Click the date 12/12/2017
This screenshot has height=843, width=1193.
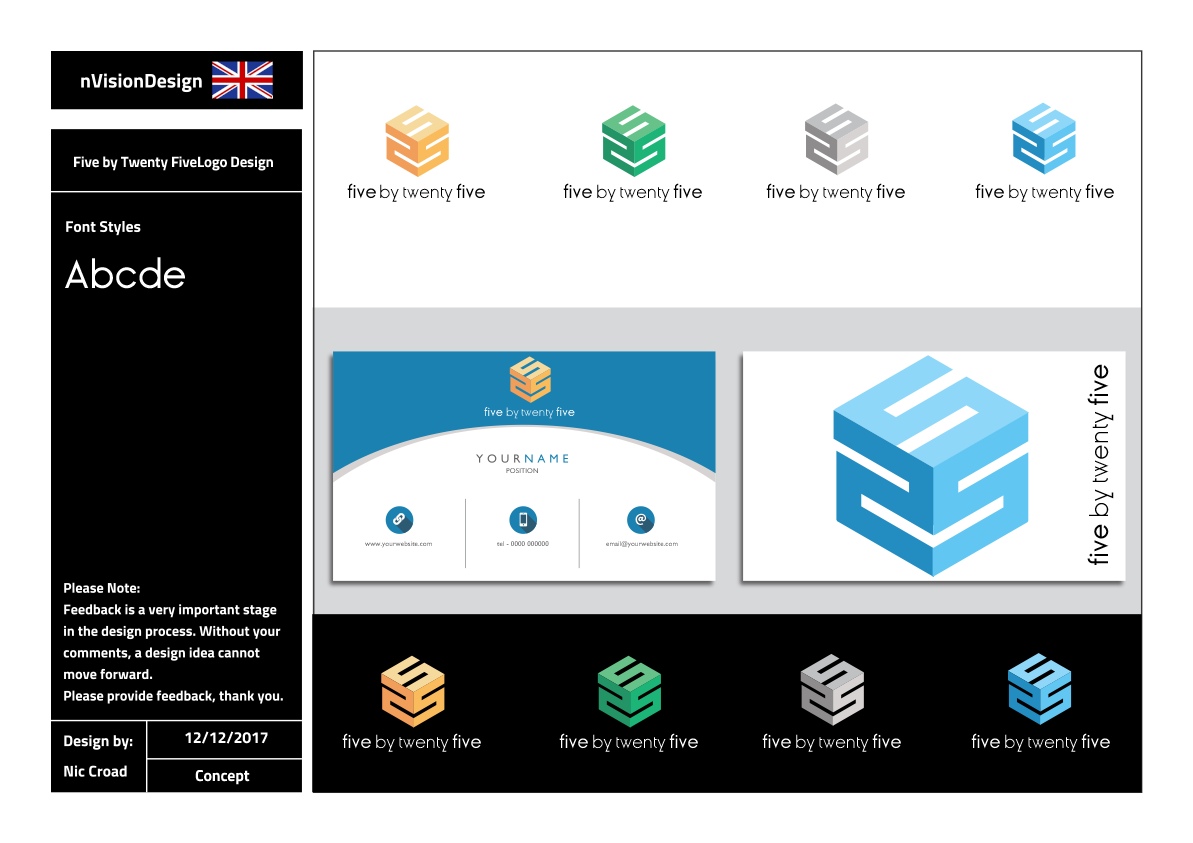(226, 738)
